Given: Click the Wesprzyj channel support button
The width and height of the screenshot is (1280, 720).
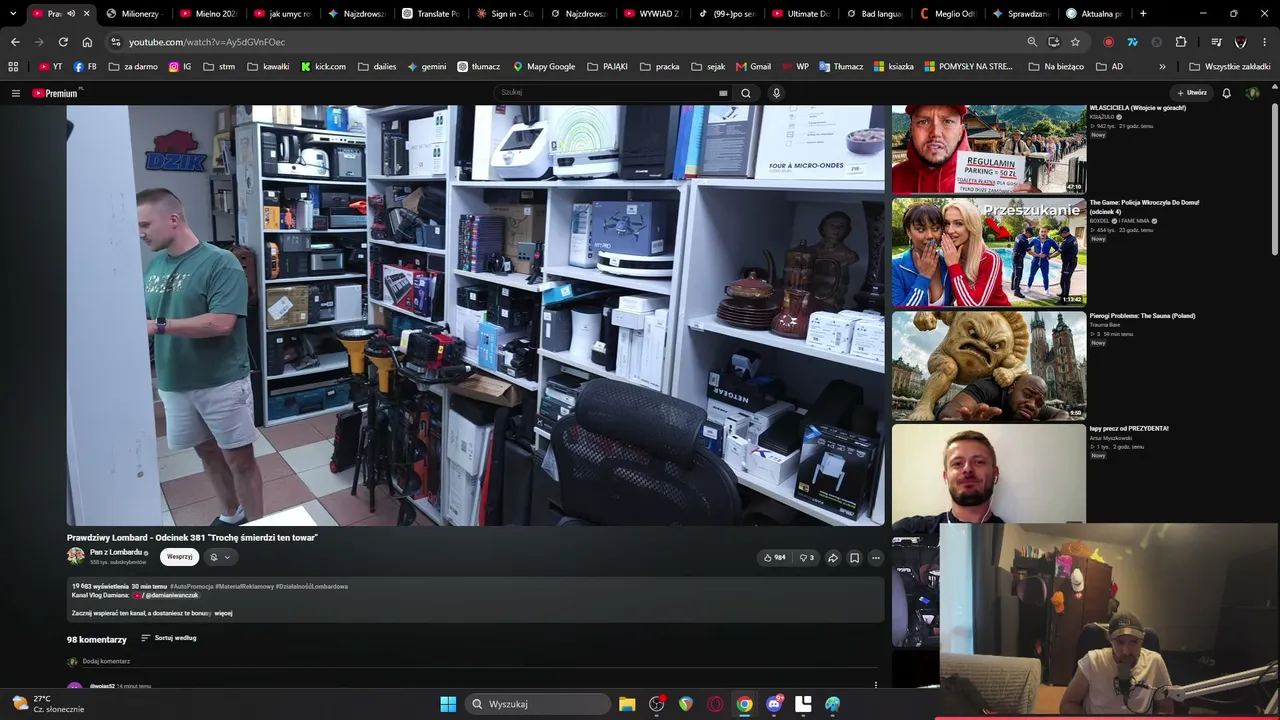Looking at the screenshot, I should pyautogui.click(x=180, y=557).
